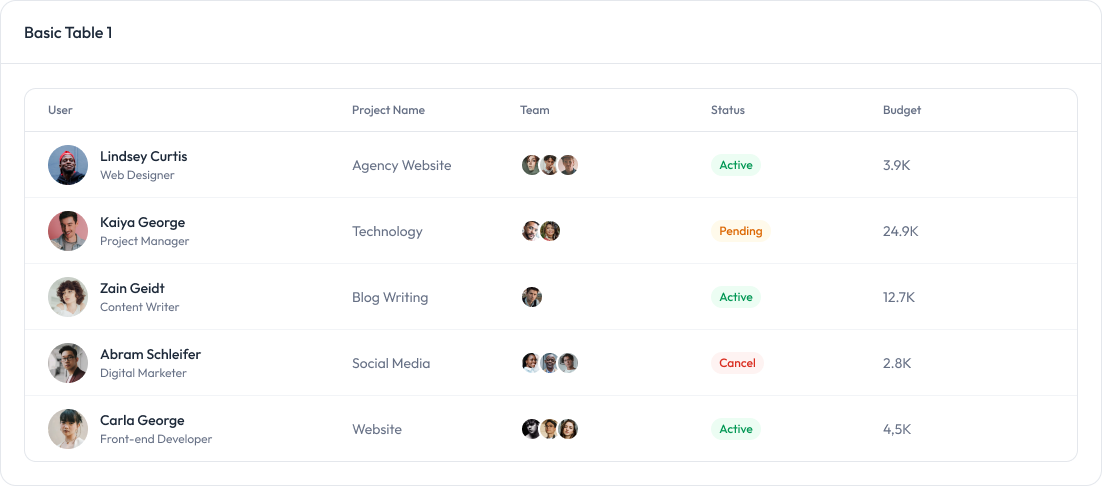Click middle team avatar in Social Media row
Viewport: 1102px width, 486px height.
coord(550,363)
